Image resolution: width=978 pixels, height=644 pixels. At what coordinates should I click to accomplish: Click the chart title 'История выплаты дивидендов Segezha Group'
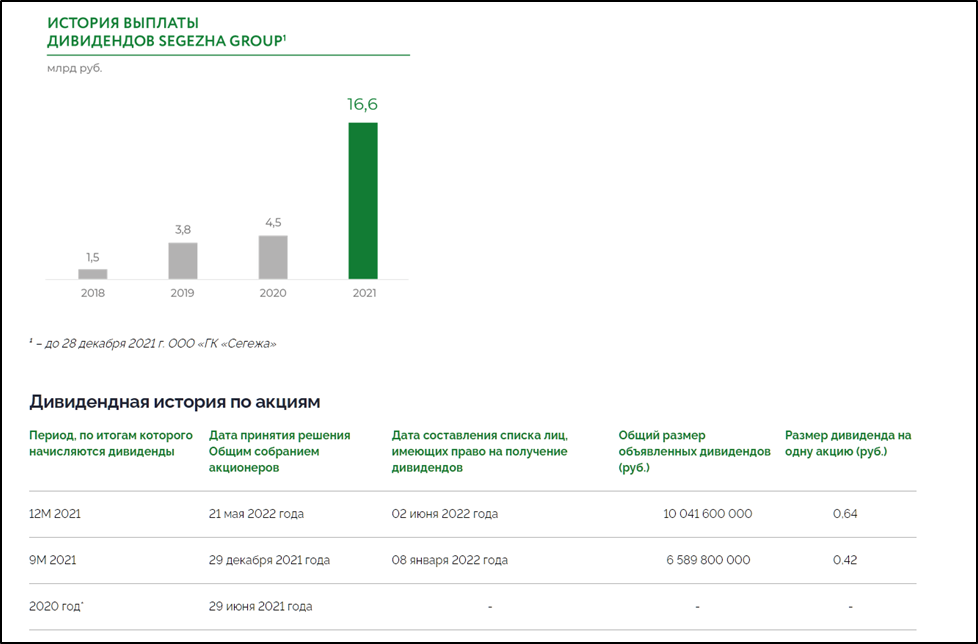coord(167,32)
